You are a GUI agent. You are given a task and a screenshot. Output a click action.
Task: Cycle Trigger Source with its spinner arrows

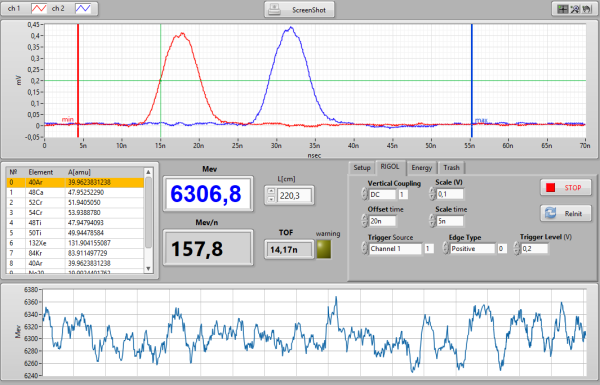(364, 248)
